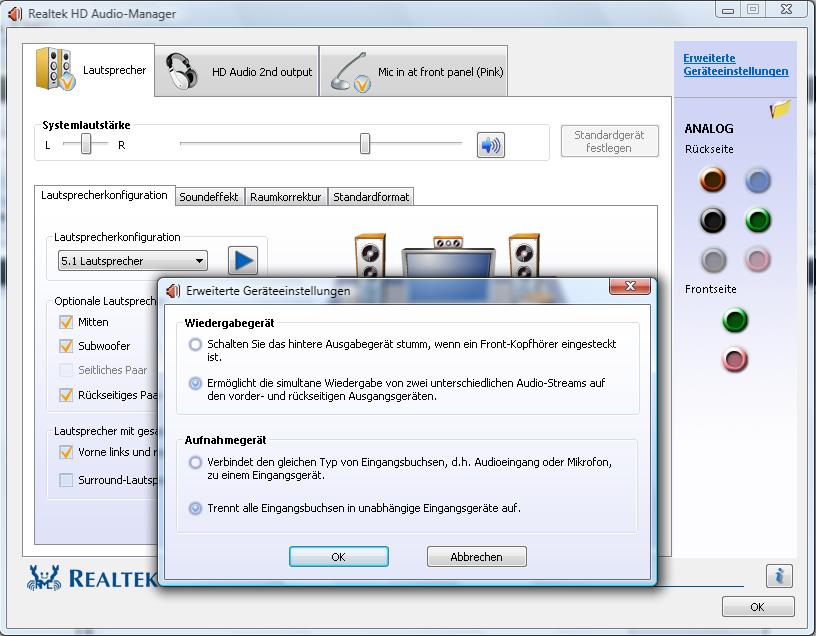Image resolution: width=816 pixels, height=636 pixels.
Task: Click the green front panel jack
Action: pos(734,320)
